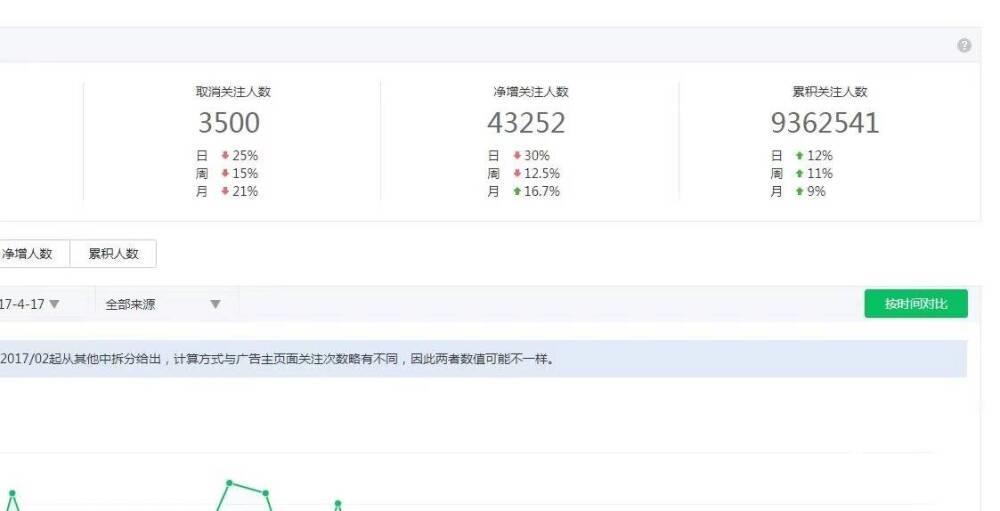This screenshot has height=511, width=1000.
Task: Click the green monthly 9% cumulative arrow
Action: (799, 192)
